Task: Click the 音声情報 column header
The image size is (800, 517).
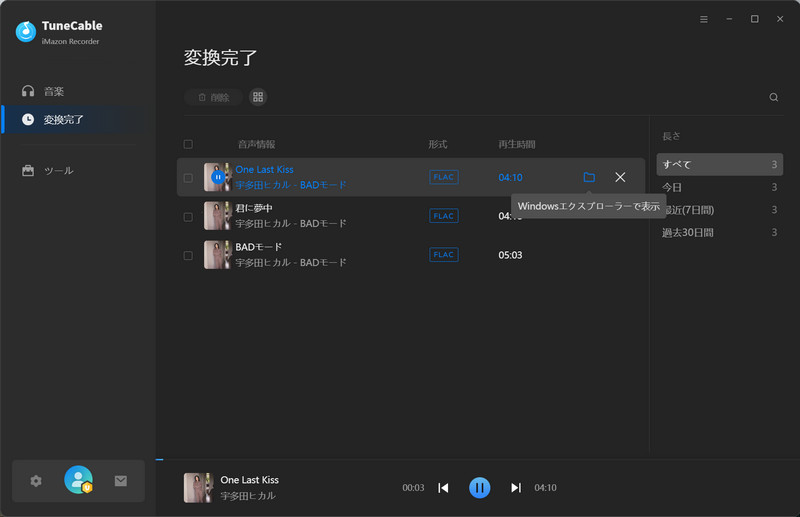Action: [257, 144]
